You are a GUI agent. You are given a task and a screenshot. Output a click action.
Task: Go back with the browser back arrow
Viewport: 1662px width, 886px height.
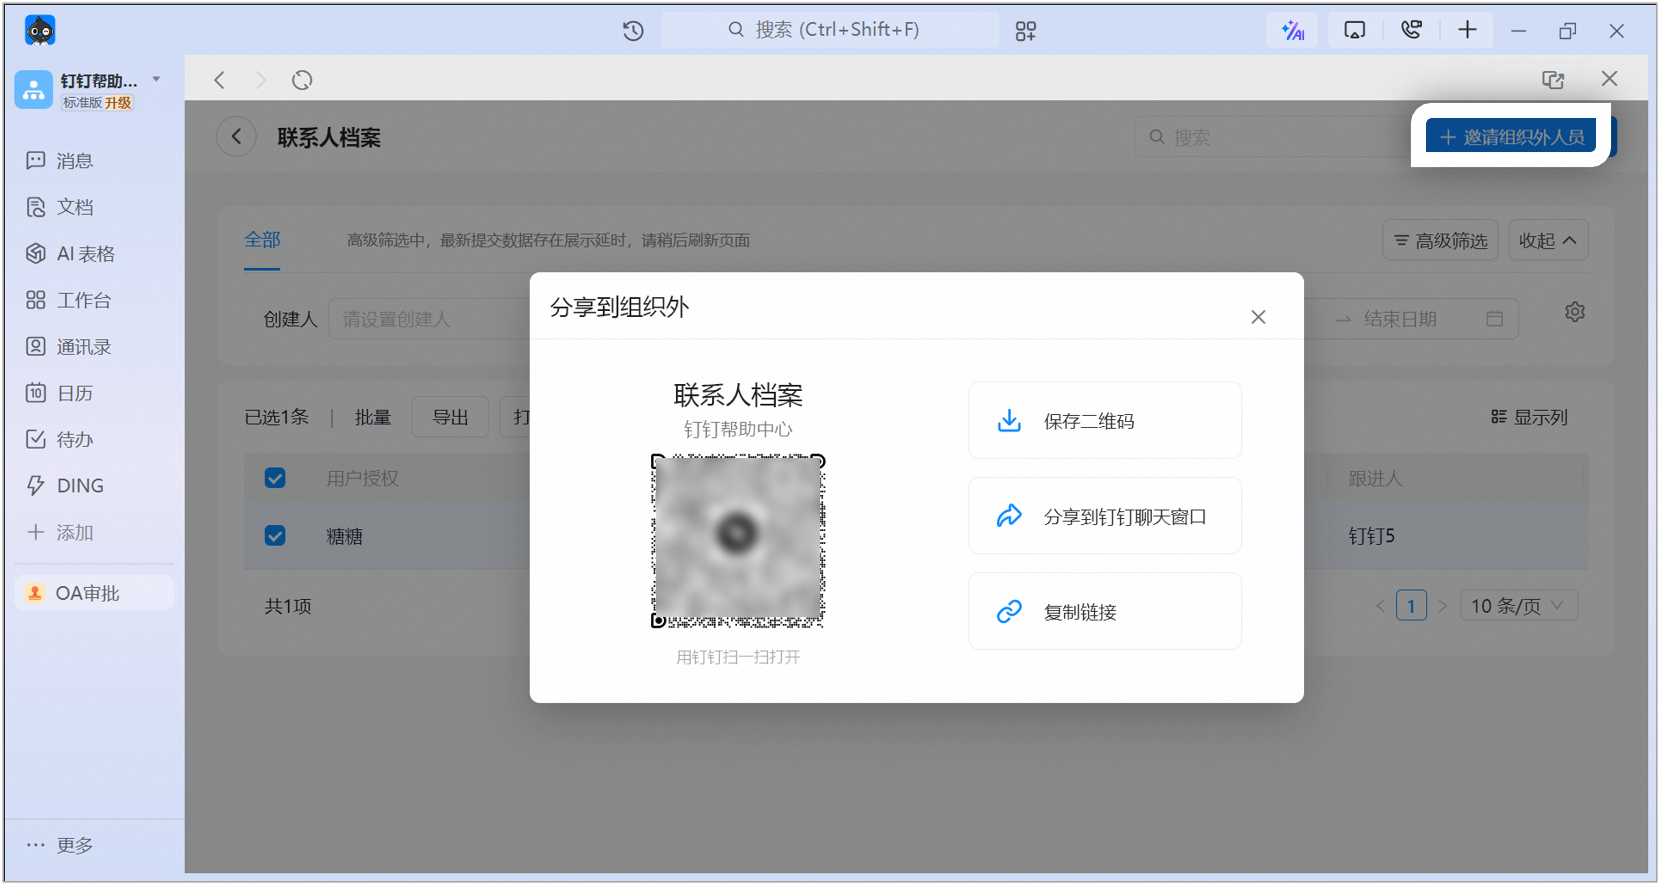[x=219, y=80]
